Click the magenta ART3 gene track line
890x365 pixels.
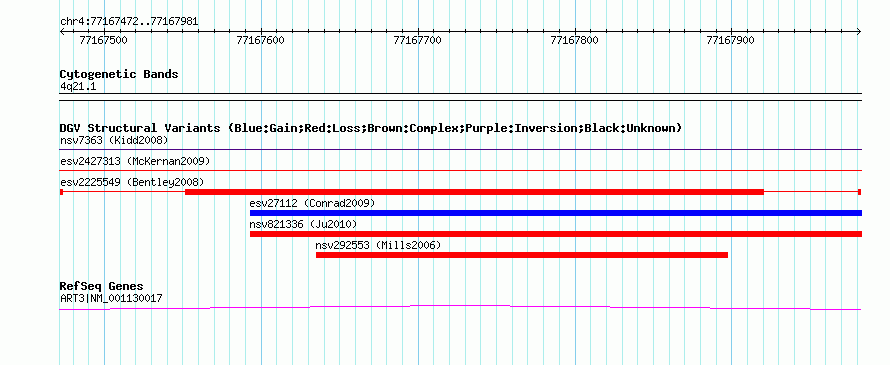pyautogui.click(x=461, y=307)
